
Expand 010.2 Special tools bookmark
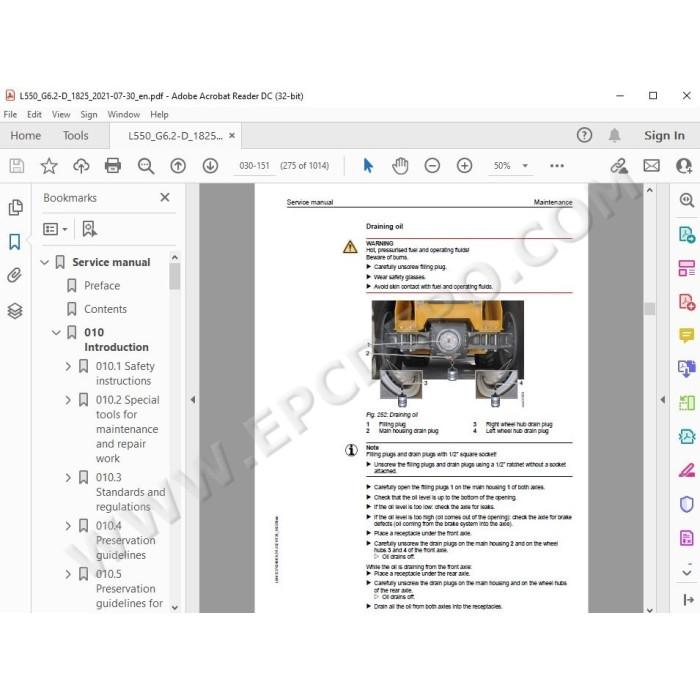click(x=68, y=400)
